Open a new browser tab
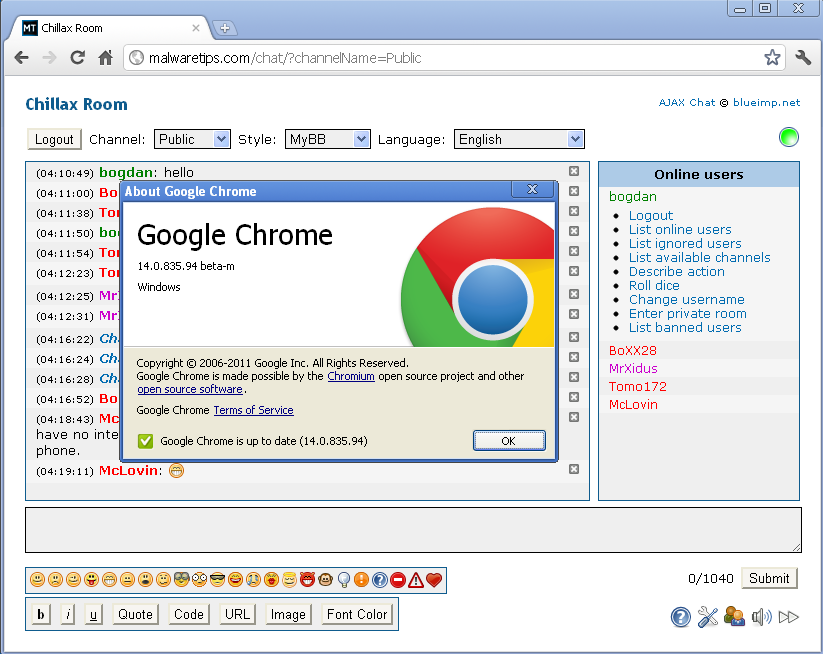The image size is (823, 654). pos(225,28)
